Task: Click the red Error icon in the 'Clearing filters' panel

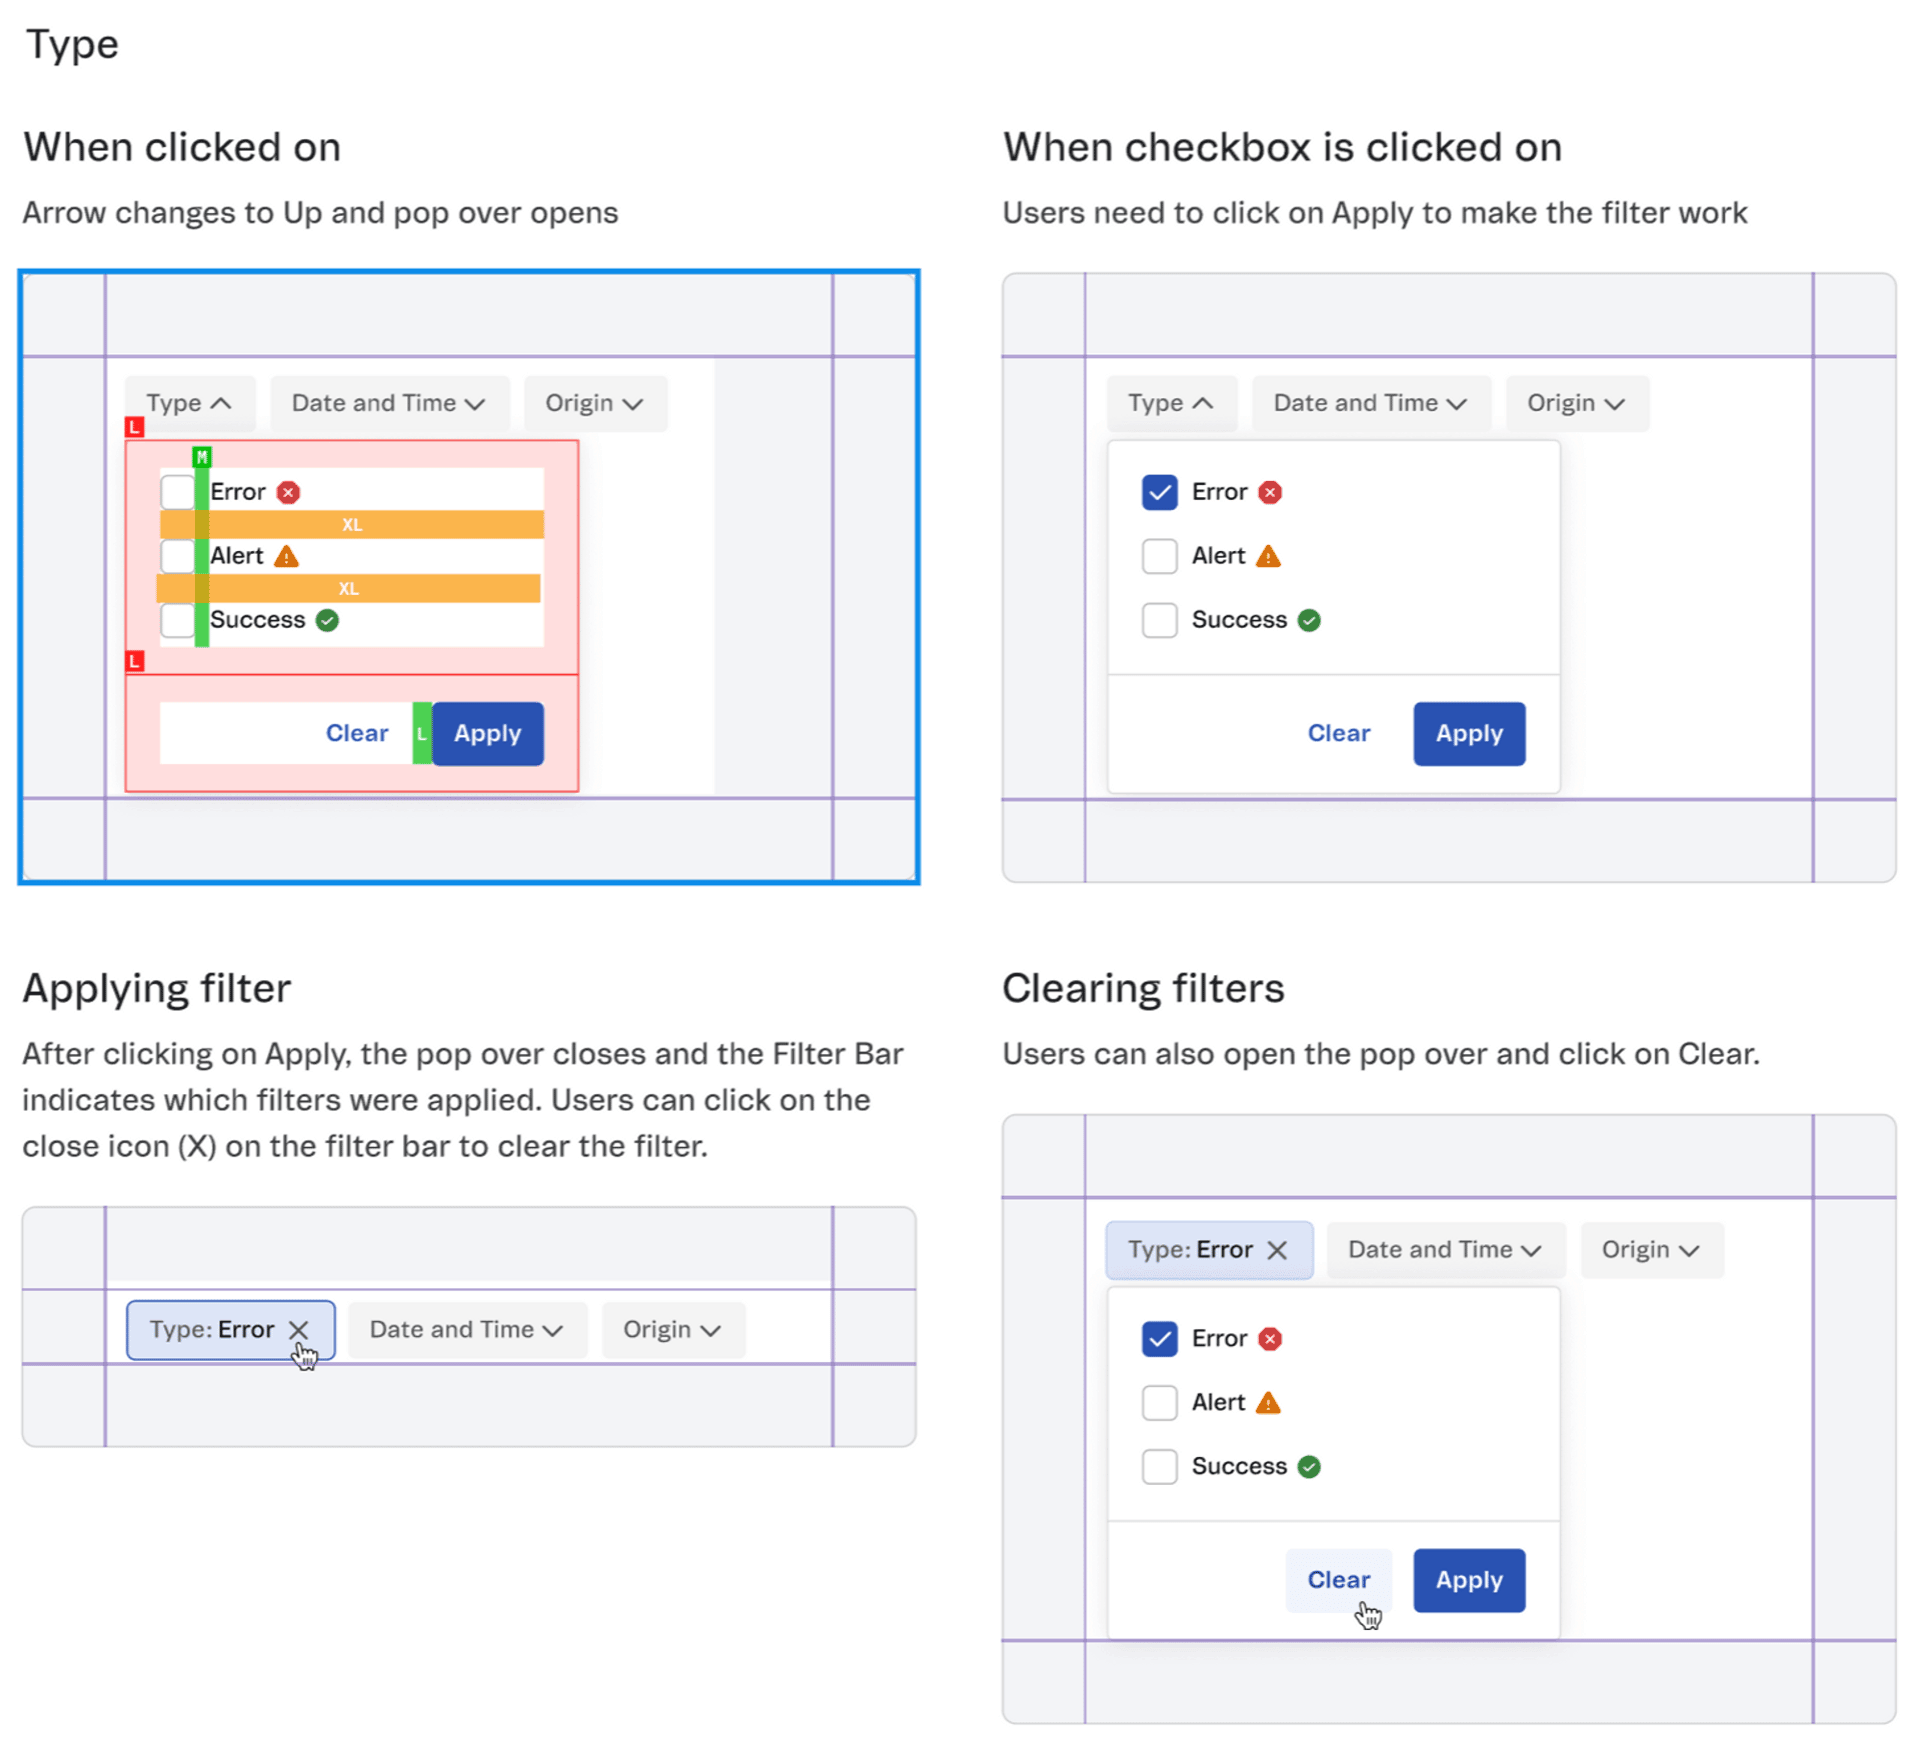Action: point(1270,1338)
